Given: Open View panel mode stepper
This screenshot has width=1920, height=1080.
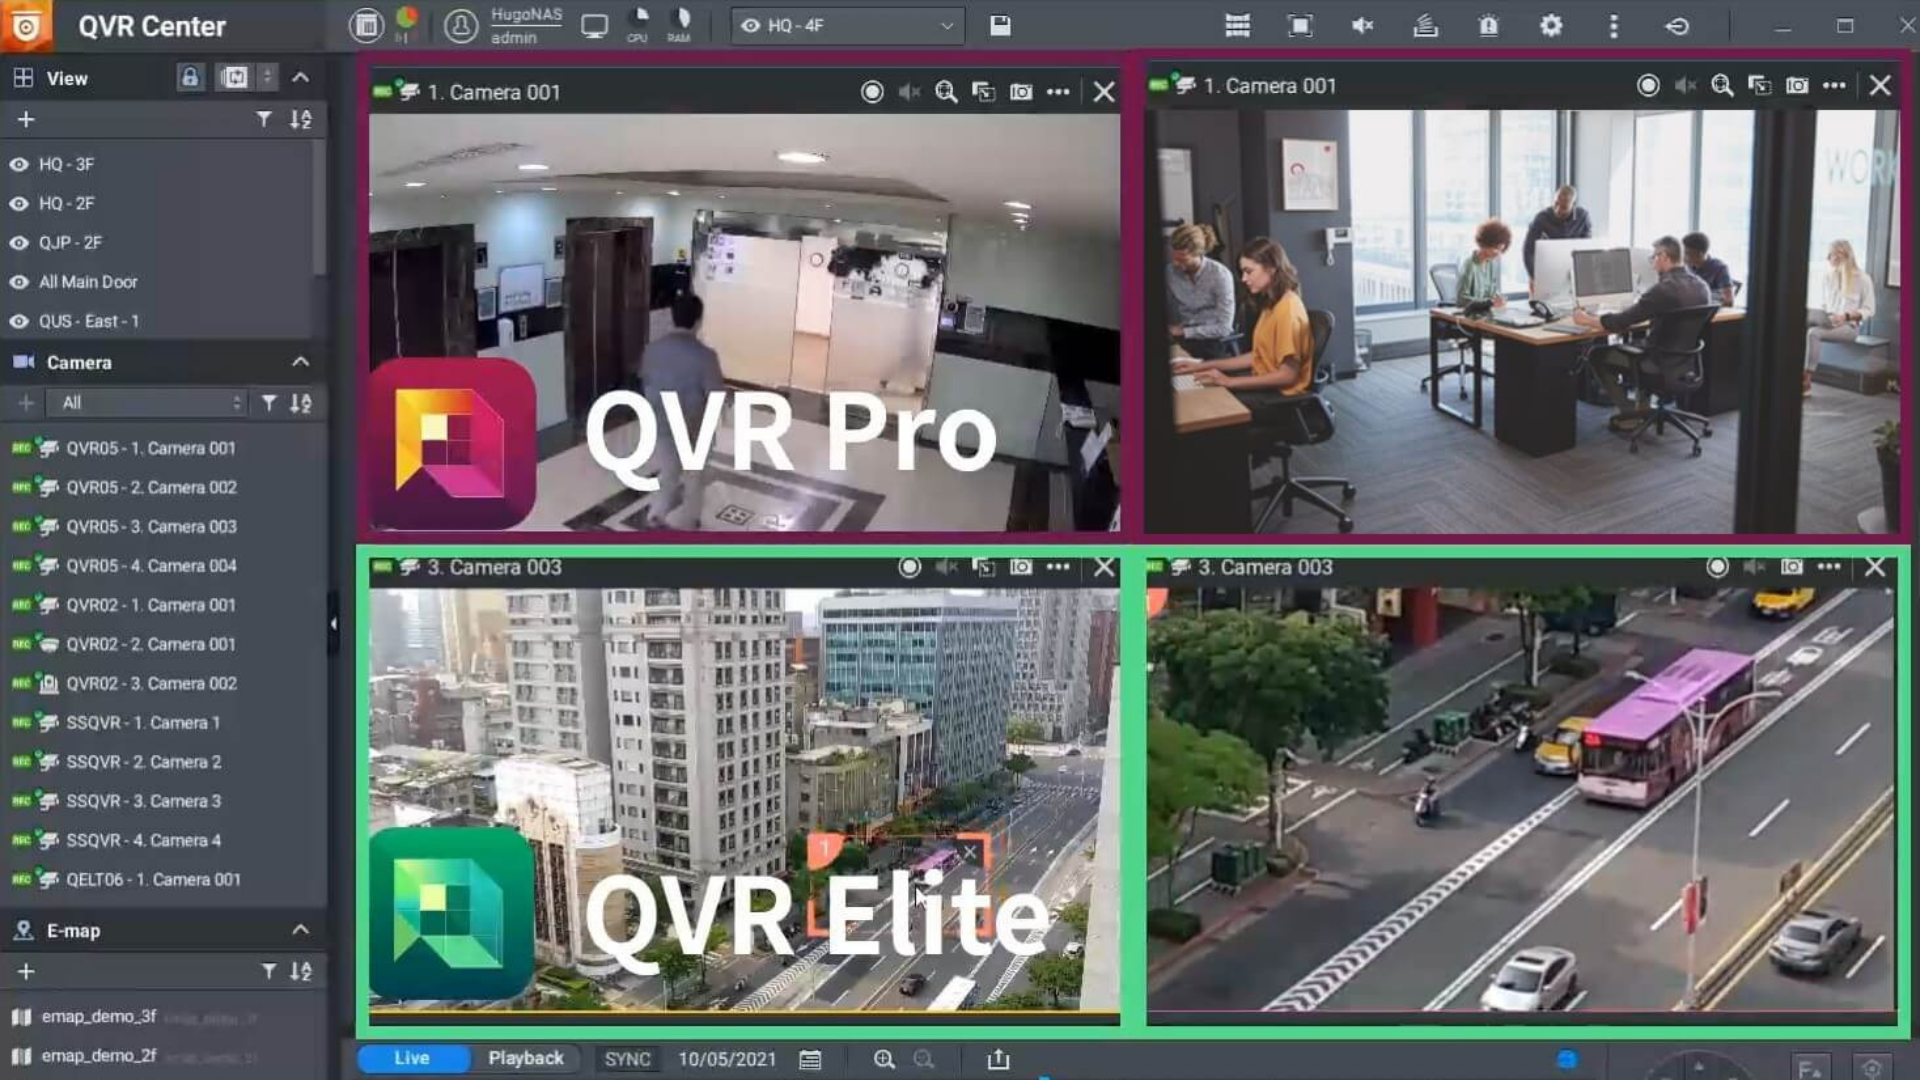Looking at the screenshot, I should point(267,77).
